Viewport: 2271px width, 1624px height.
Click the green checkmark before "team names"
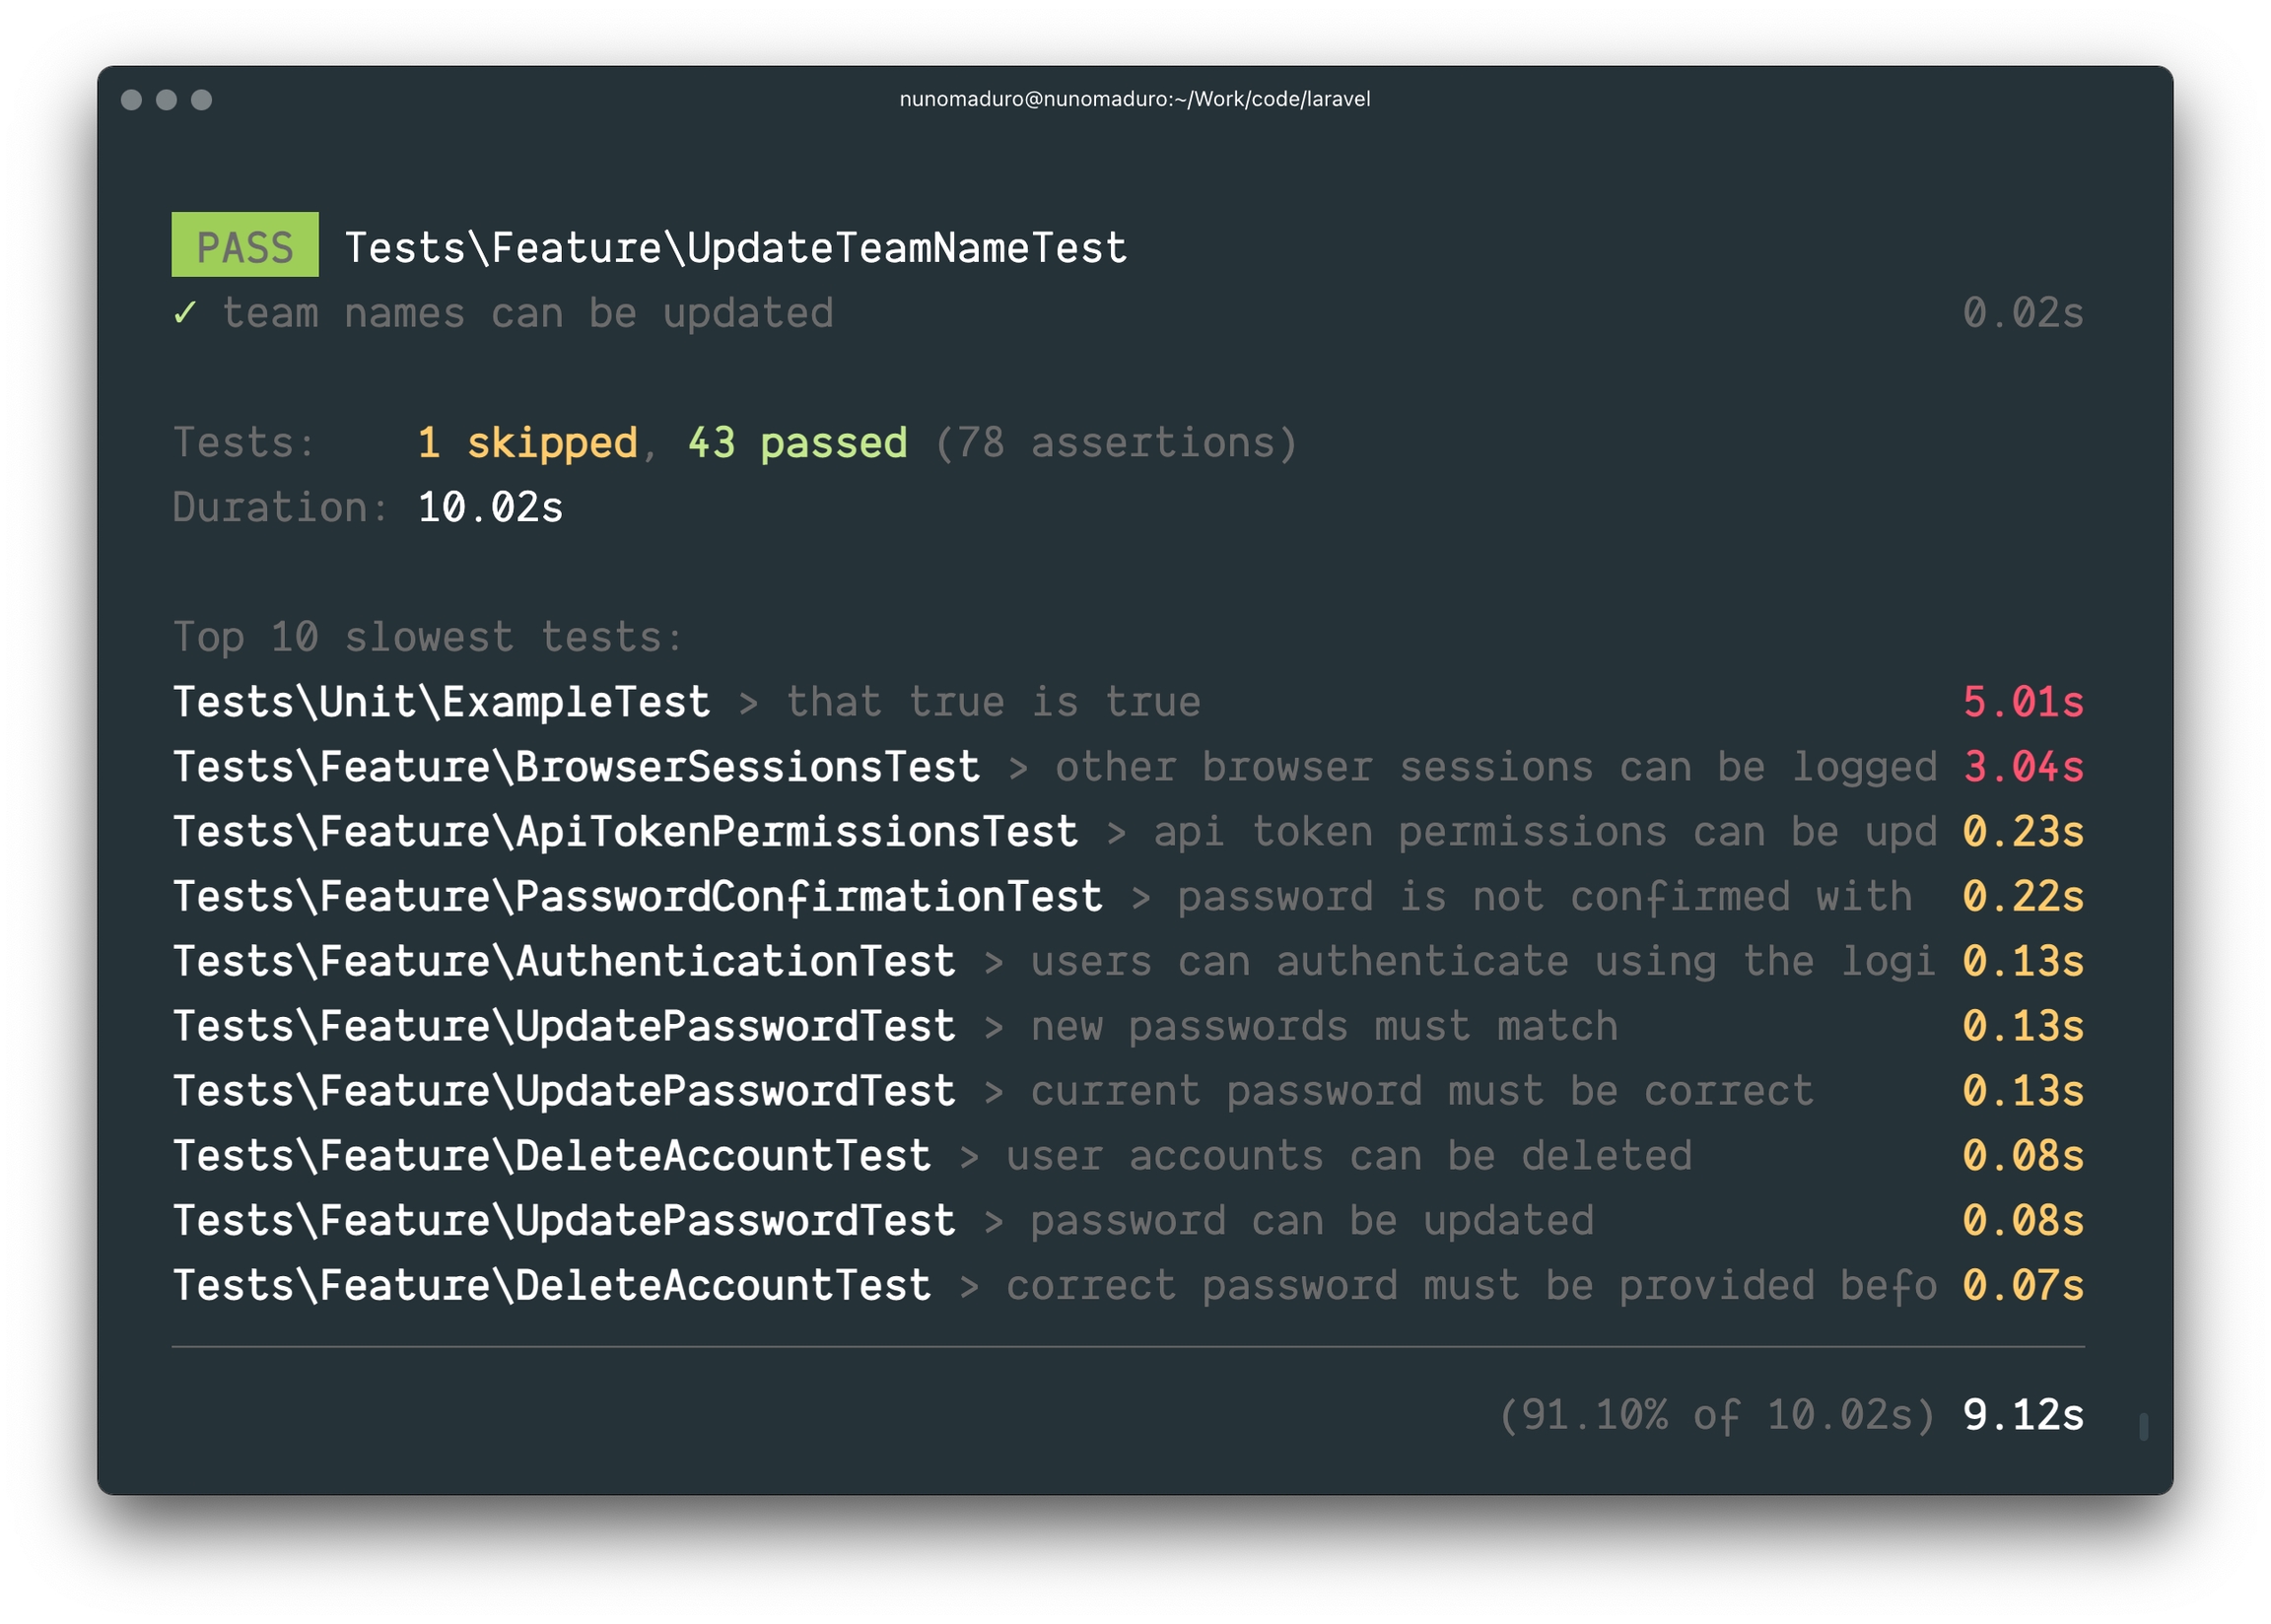(184, 313)
